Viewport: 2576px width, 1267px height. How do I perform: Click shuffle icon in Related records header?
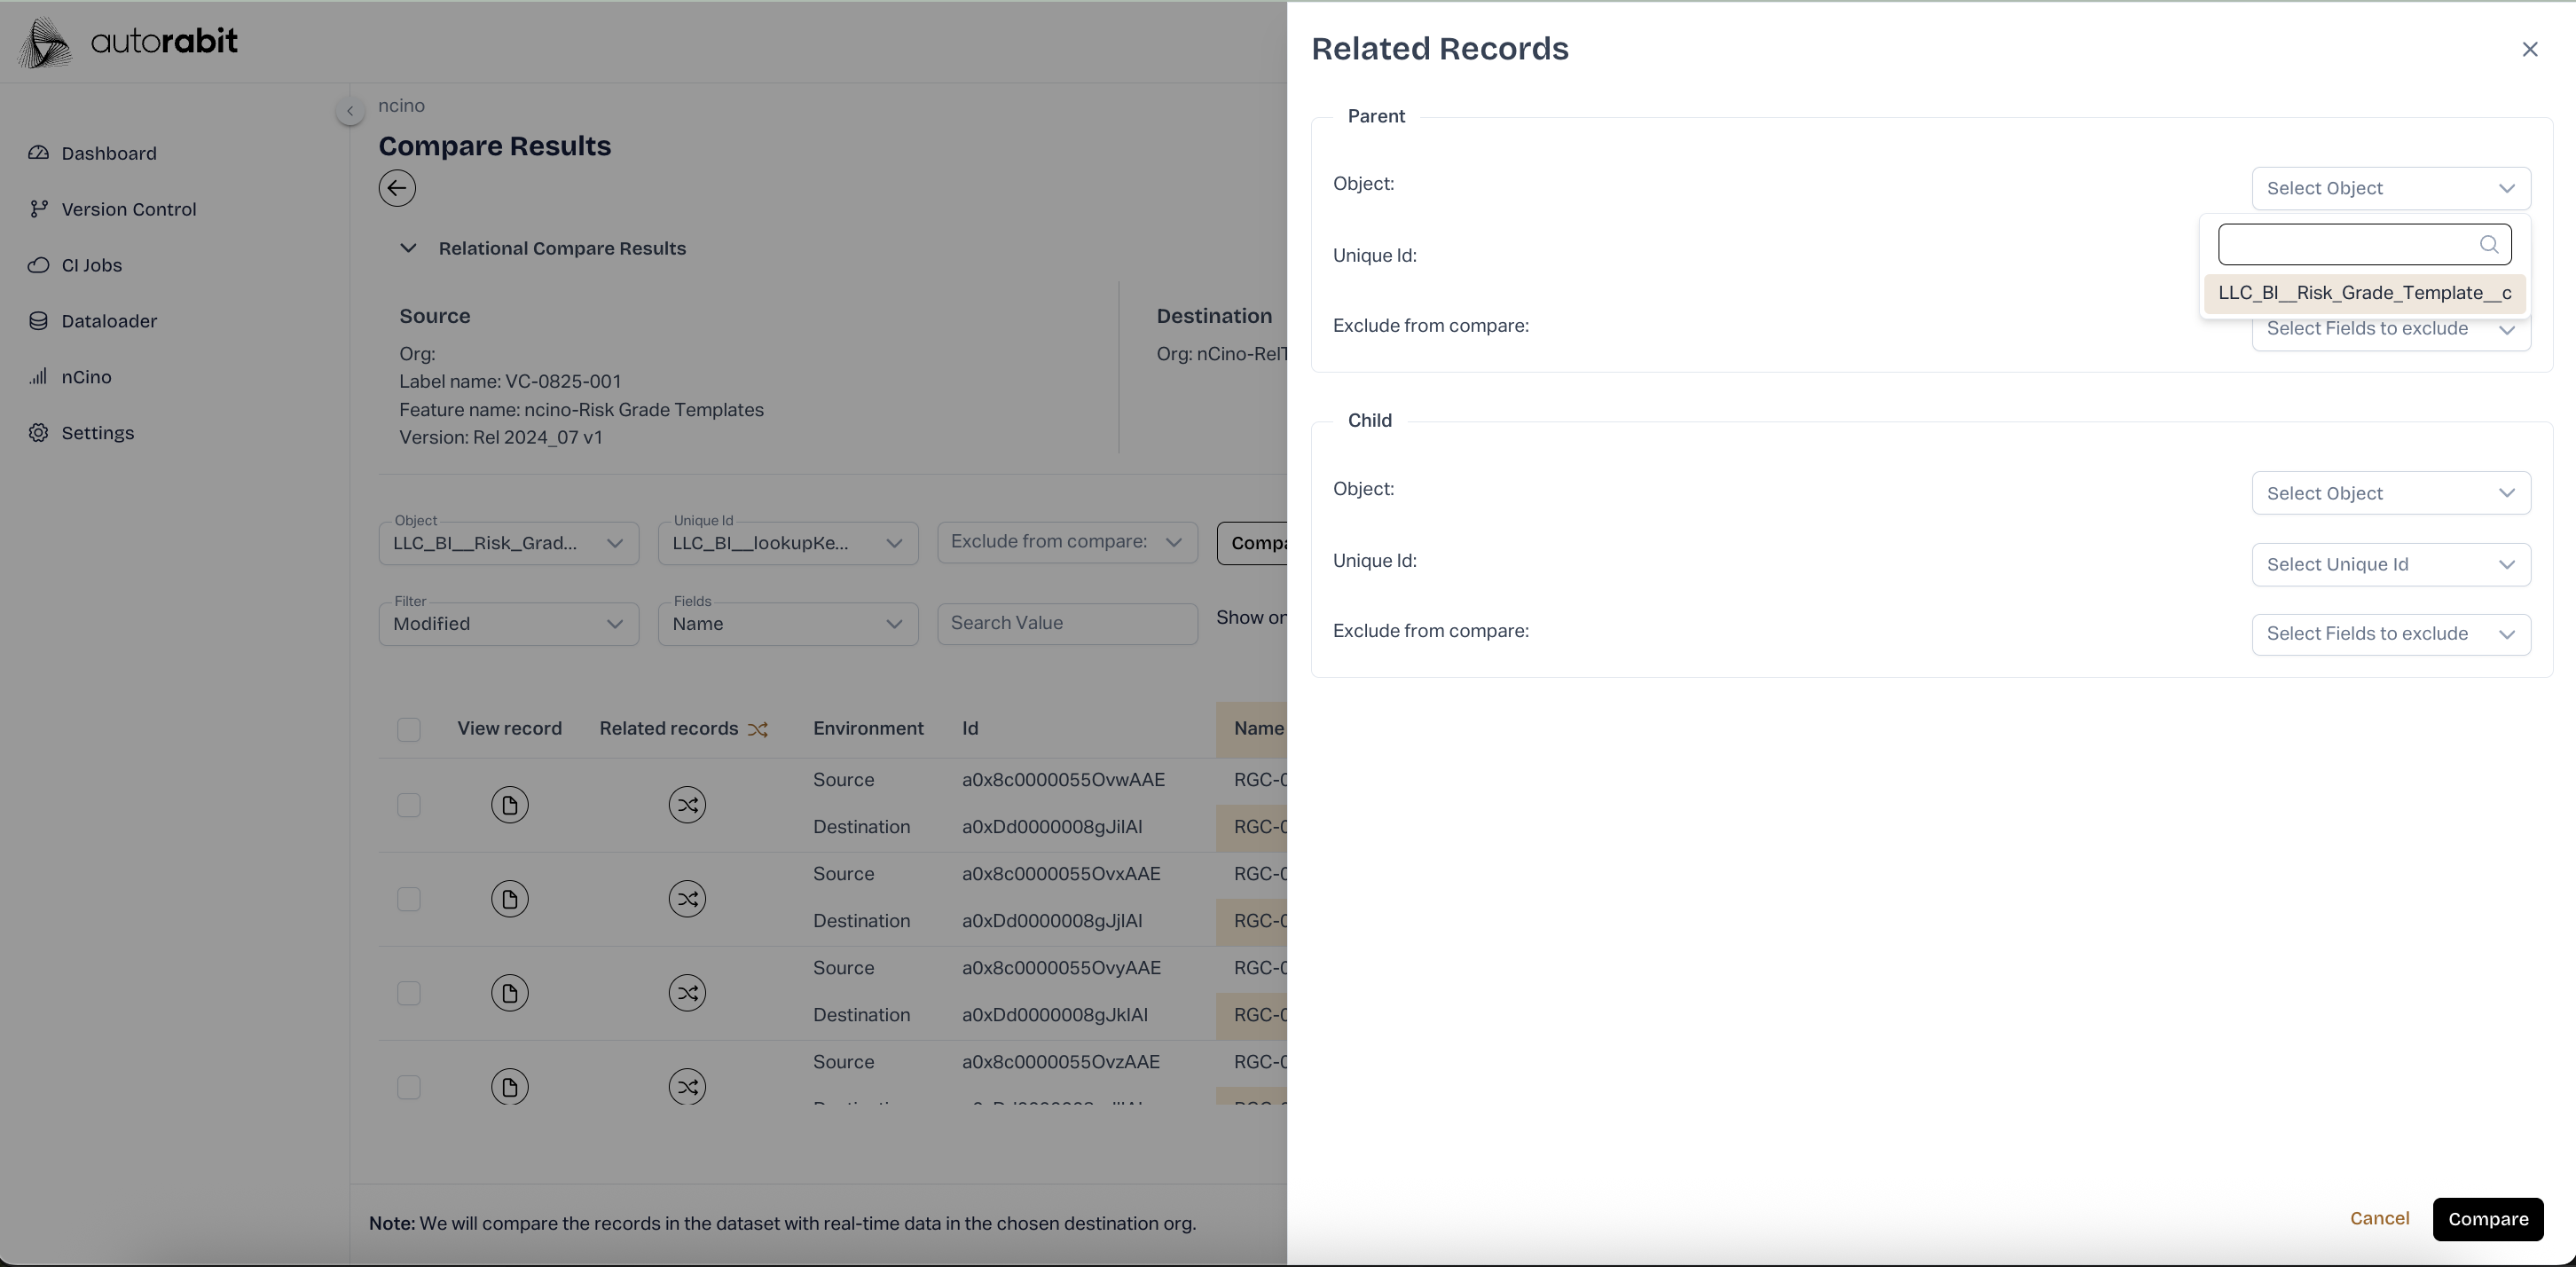point(758,730)
